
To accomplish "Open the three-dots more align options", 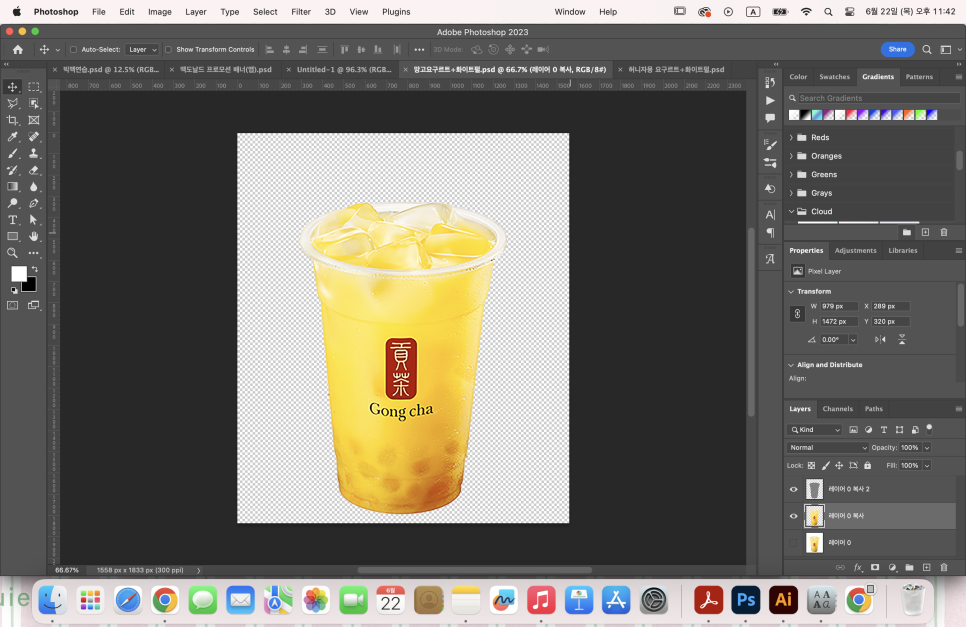I will click(419, 49).
